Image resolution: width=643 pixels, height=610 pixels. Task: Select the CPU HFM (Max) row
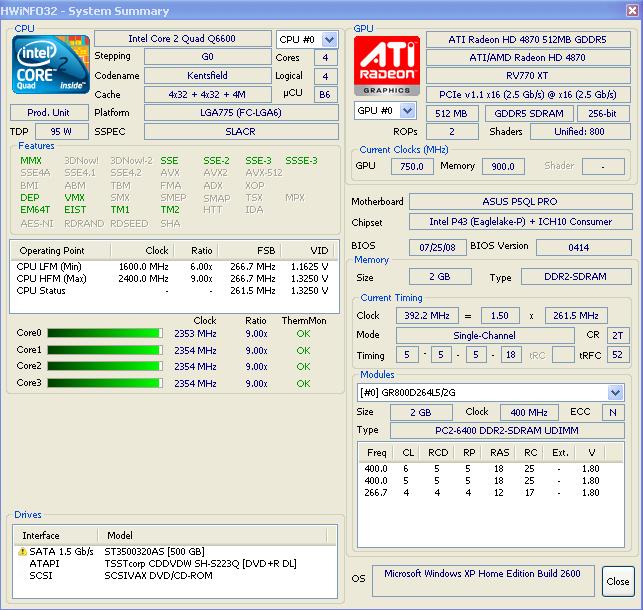(x=174, y=279)
